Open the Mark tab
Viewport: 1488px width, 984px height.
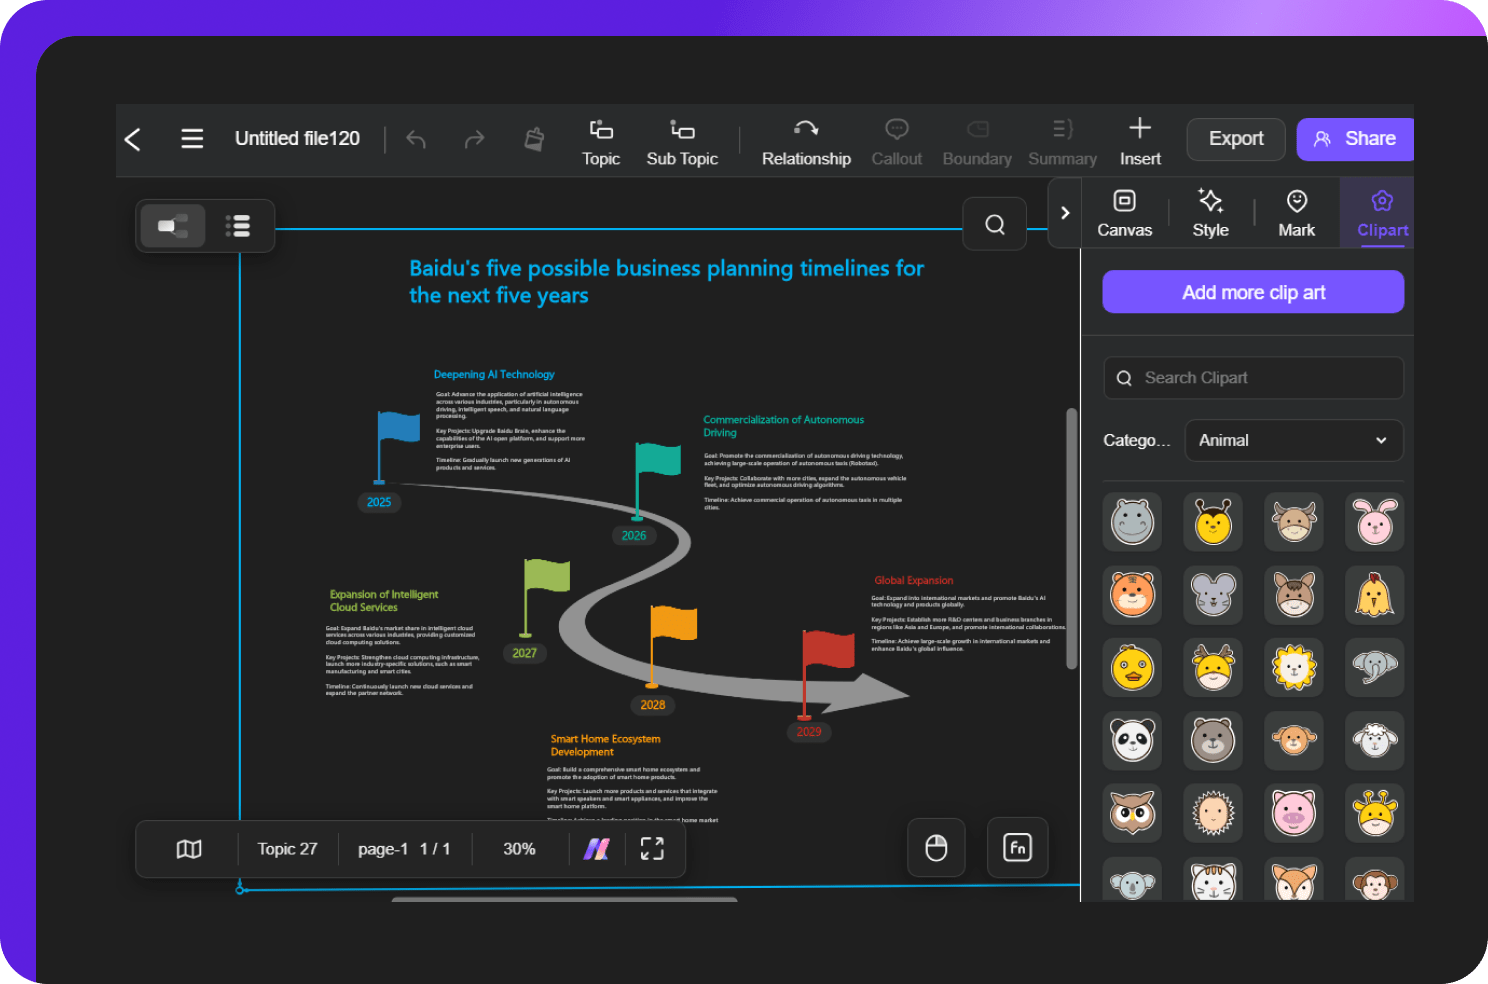[1296, 213]
